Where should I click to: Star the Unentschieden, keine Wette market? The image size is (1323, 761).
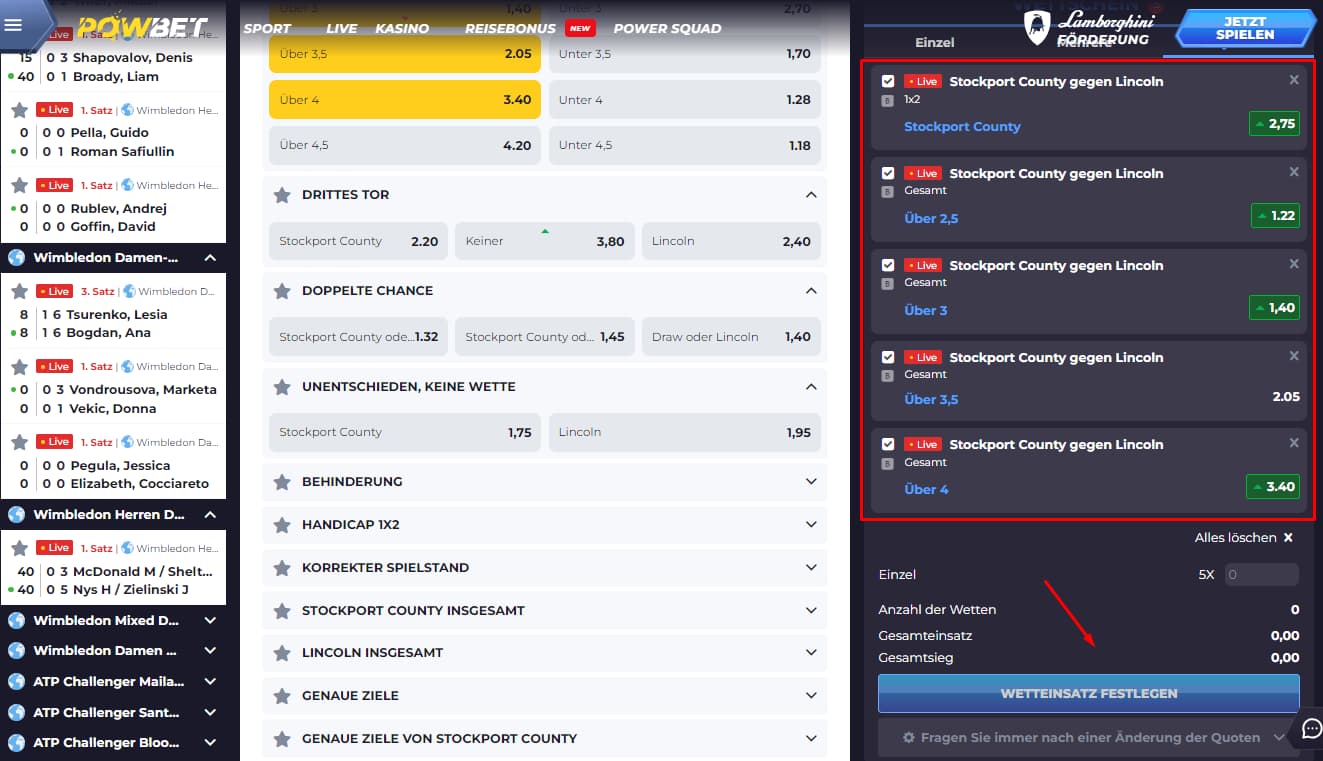point(282,387)
